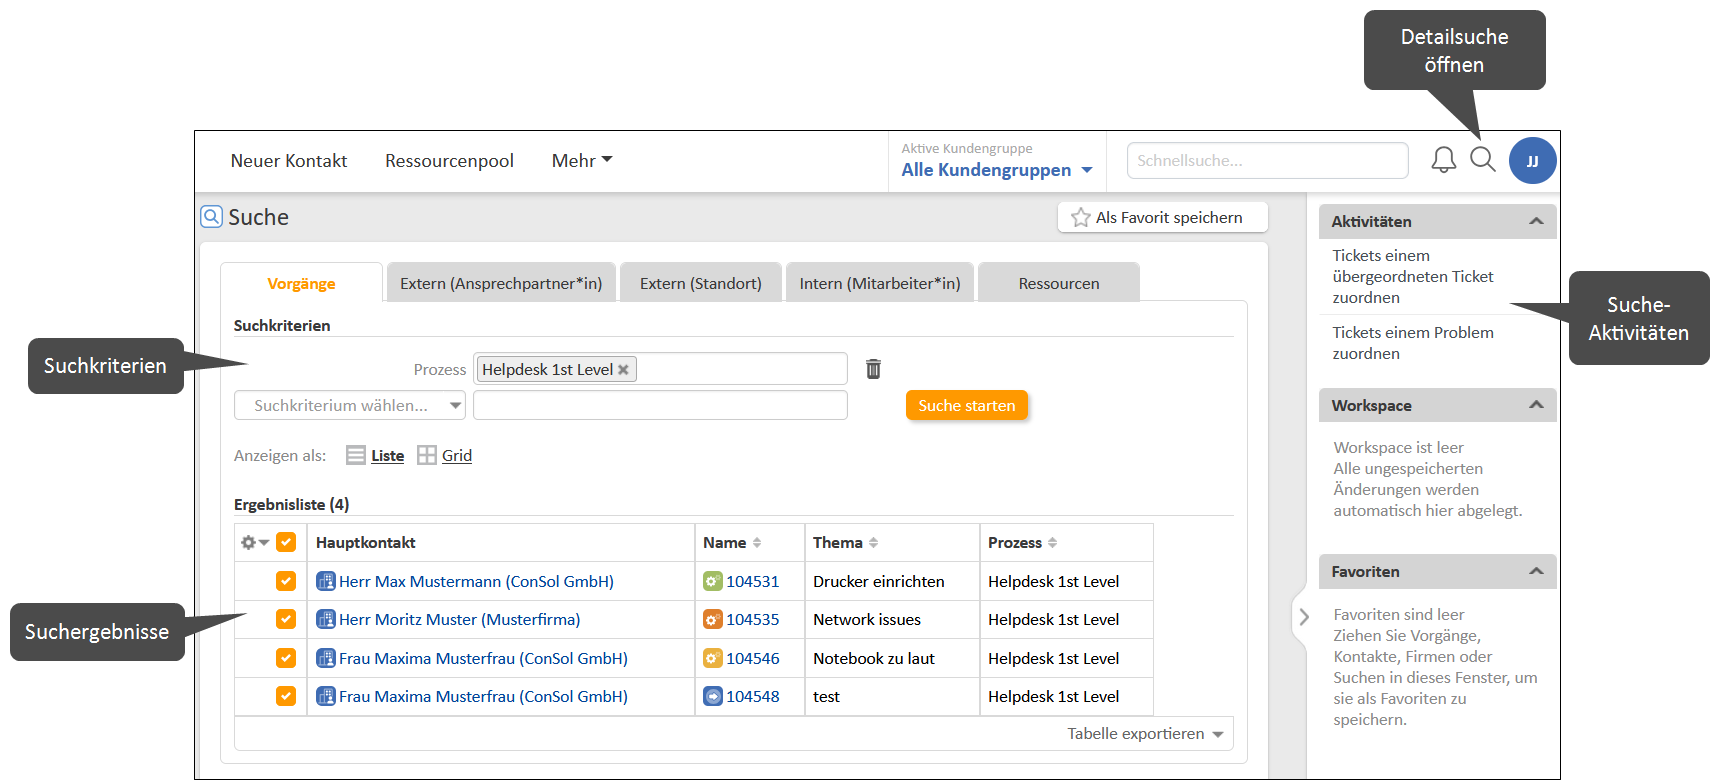The width and height of the screenshot is (1720, 780).
Task: Open table gear settings menu
Action: 254,542
